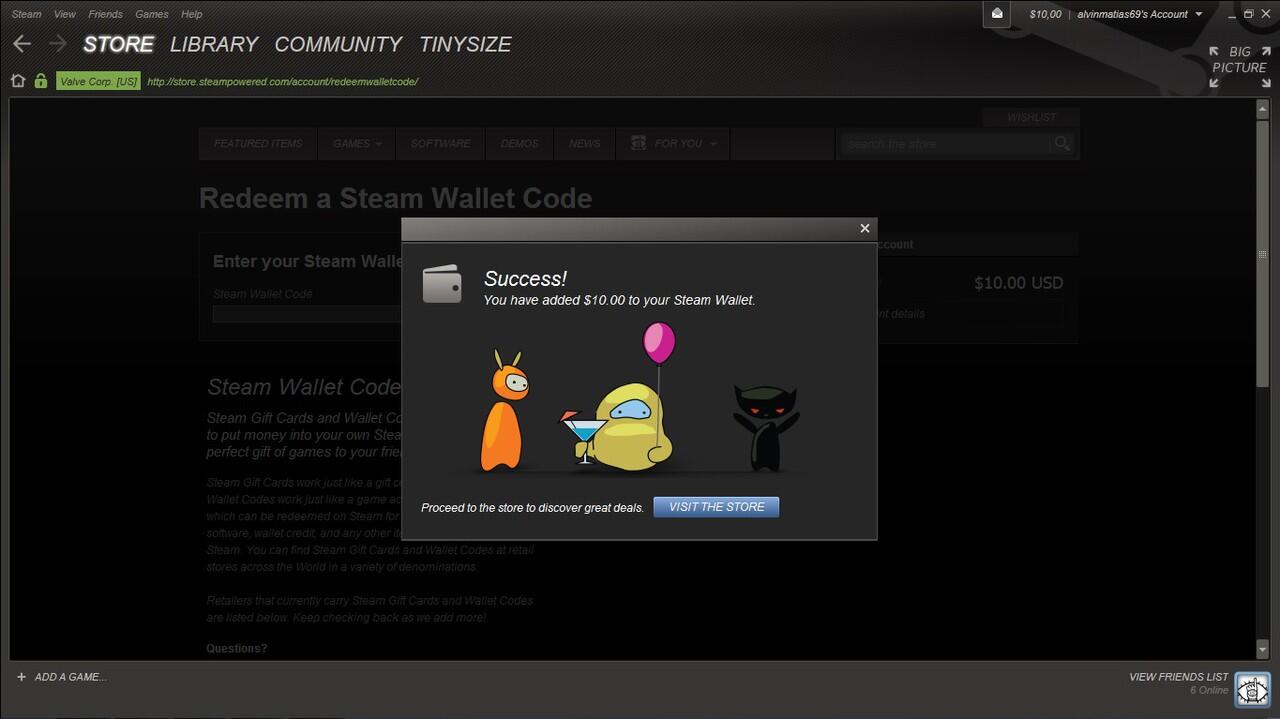Go back with the left arrow
This screenshot has height=719, width=1280.
click(x=22, y=44)
